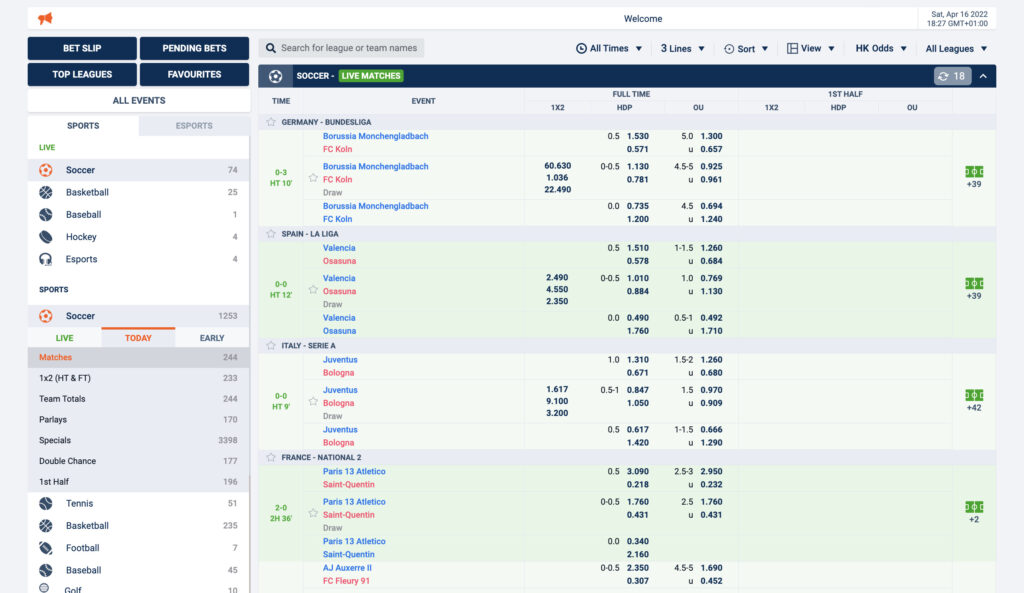Open the BET SLIP button
1024x593 pixels.
click(x=82, y=48)
